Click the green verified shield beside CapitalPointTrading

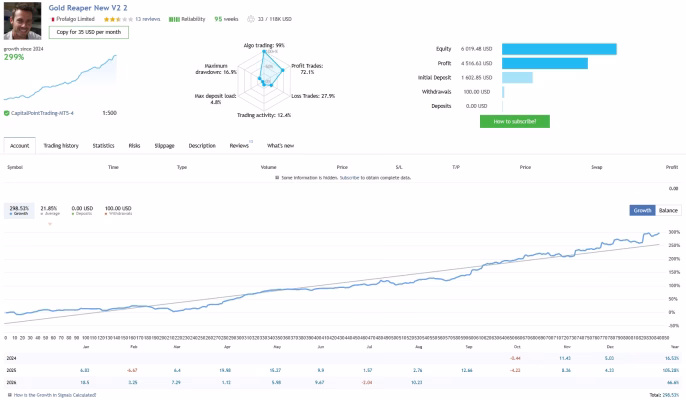pyautogui.click(x=7, y=113)
